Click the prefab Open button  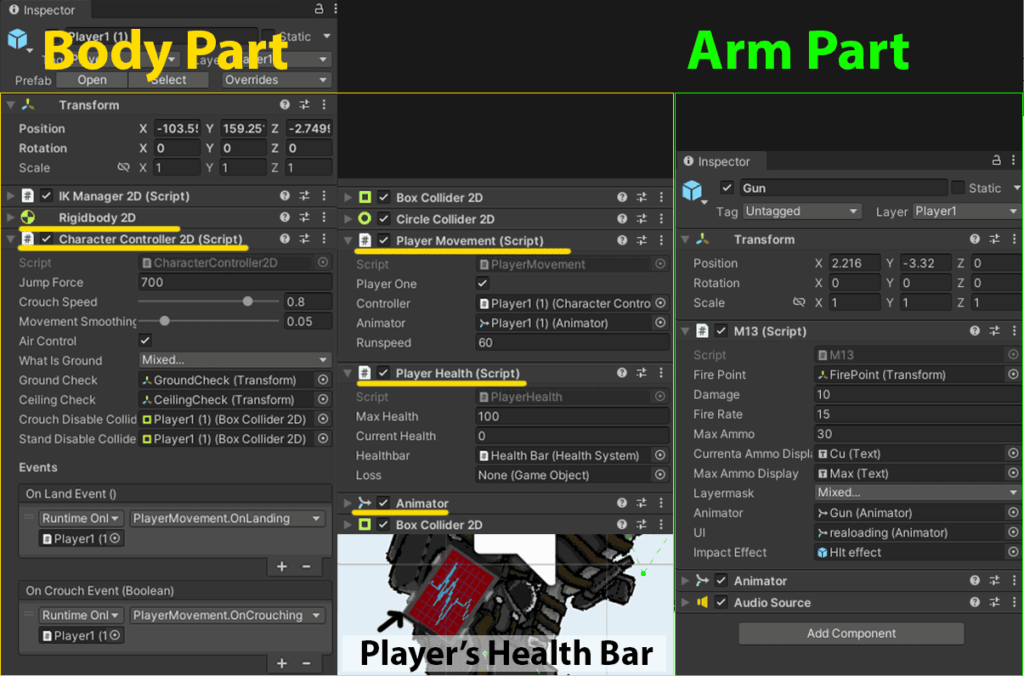click(x=91, y=80)
